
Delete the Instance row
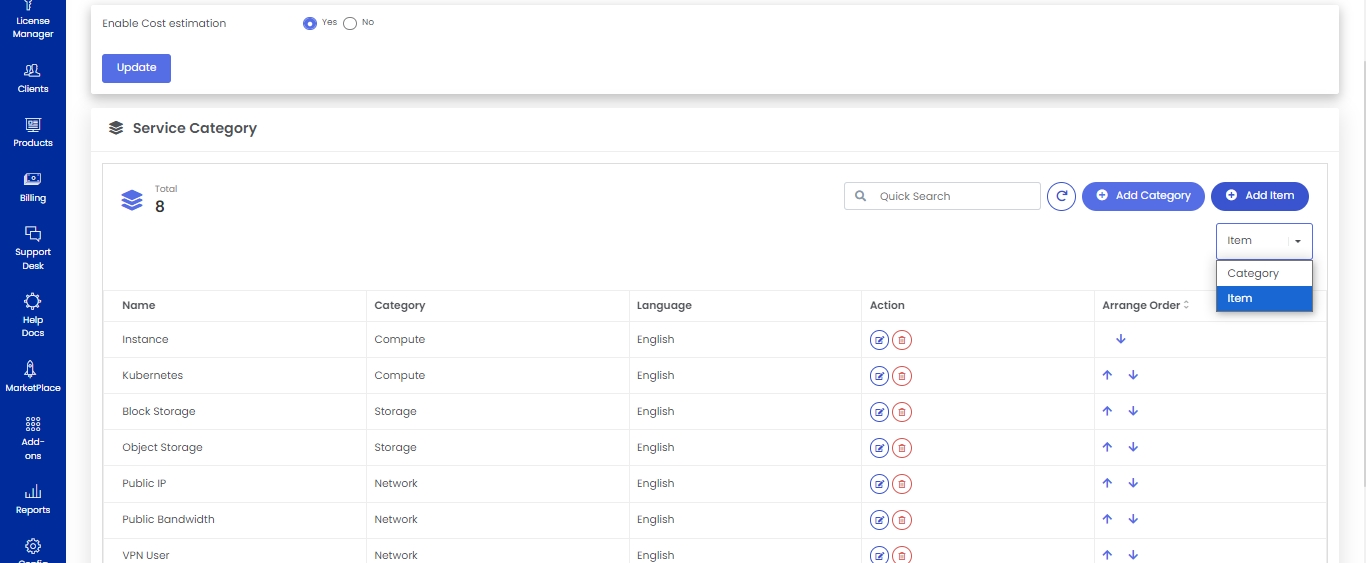[x=902, y=340]
